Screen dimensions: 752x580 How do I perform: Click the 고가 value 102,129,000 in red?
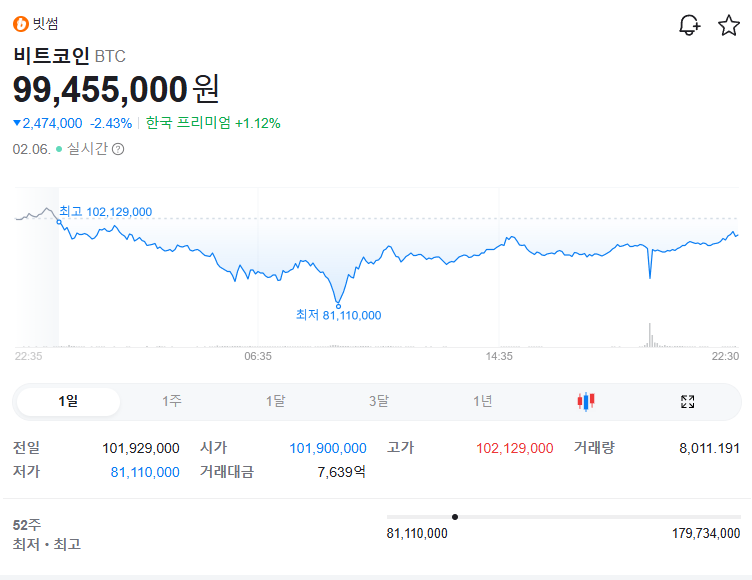(x=515, y=448)
